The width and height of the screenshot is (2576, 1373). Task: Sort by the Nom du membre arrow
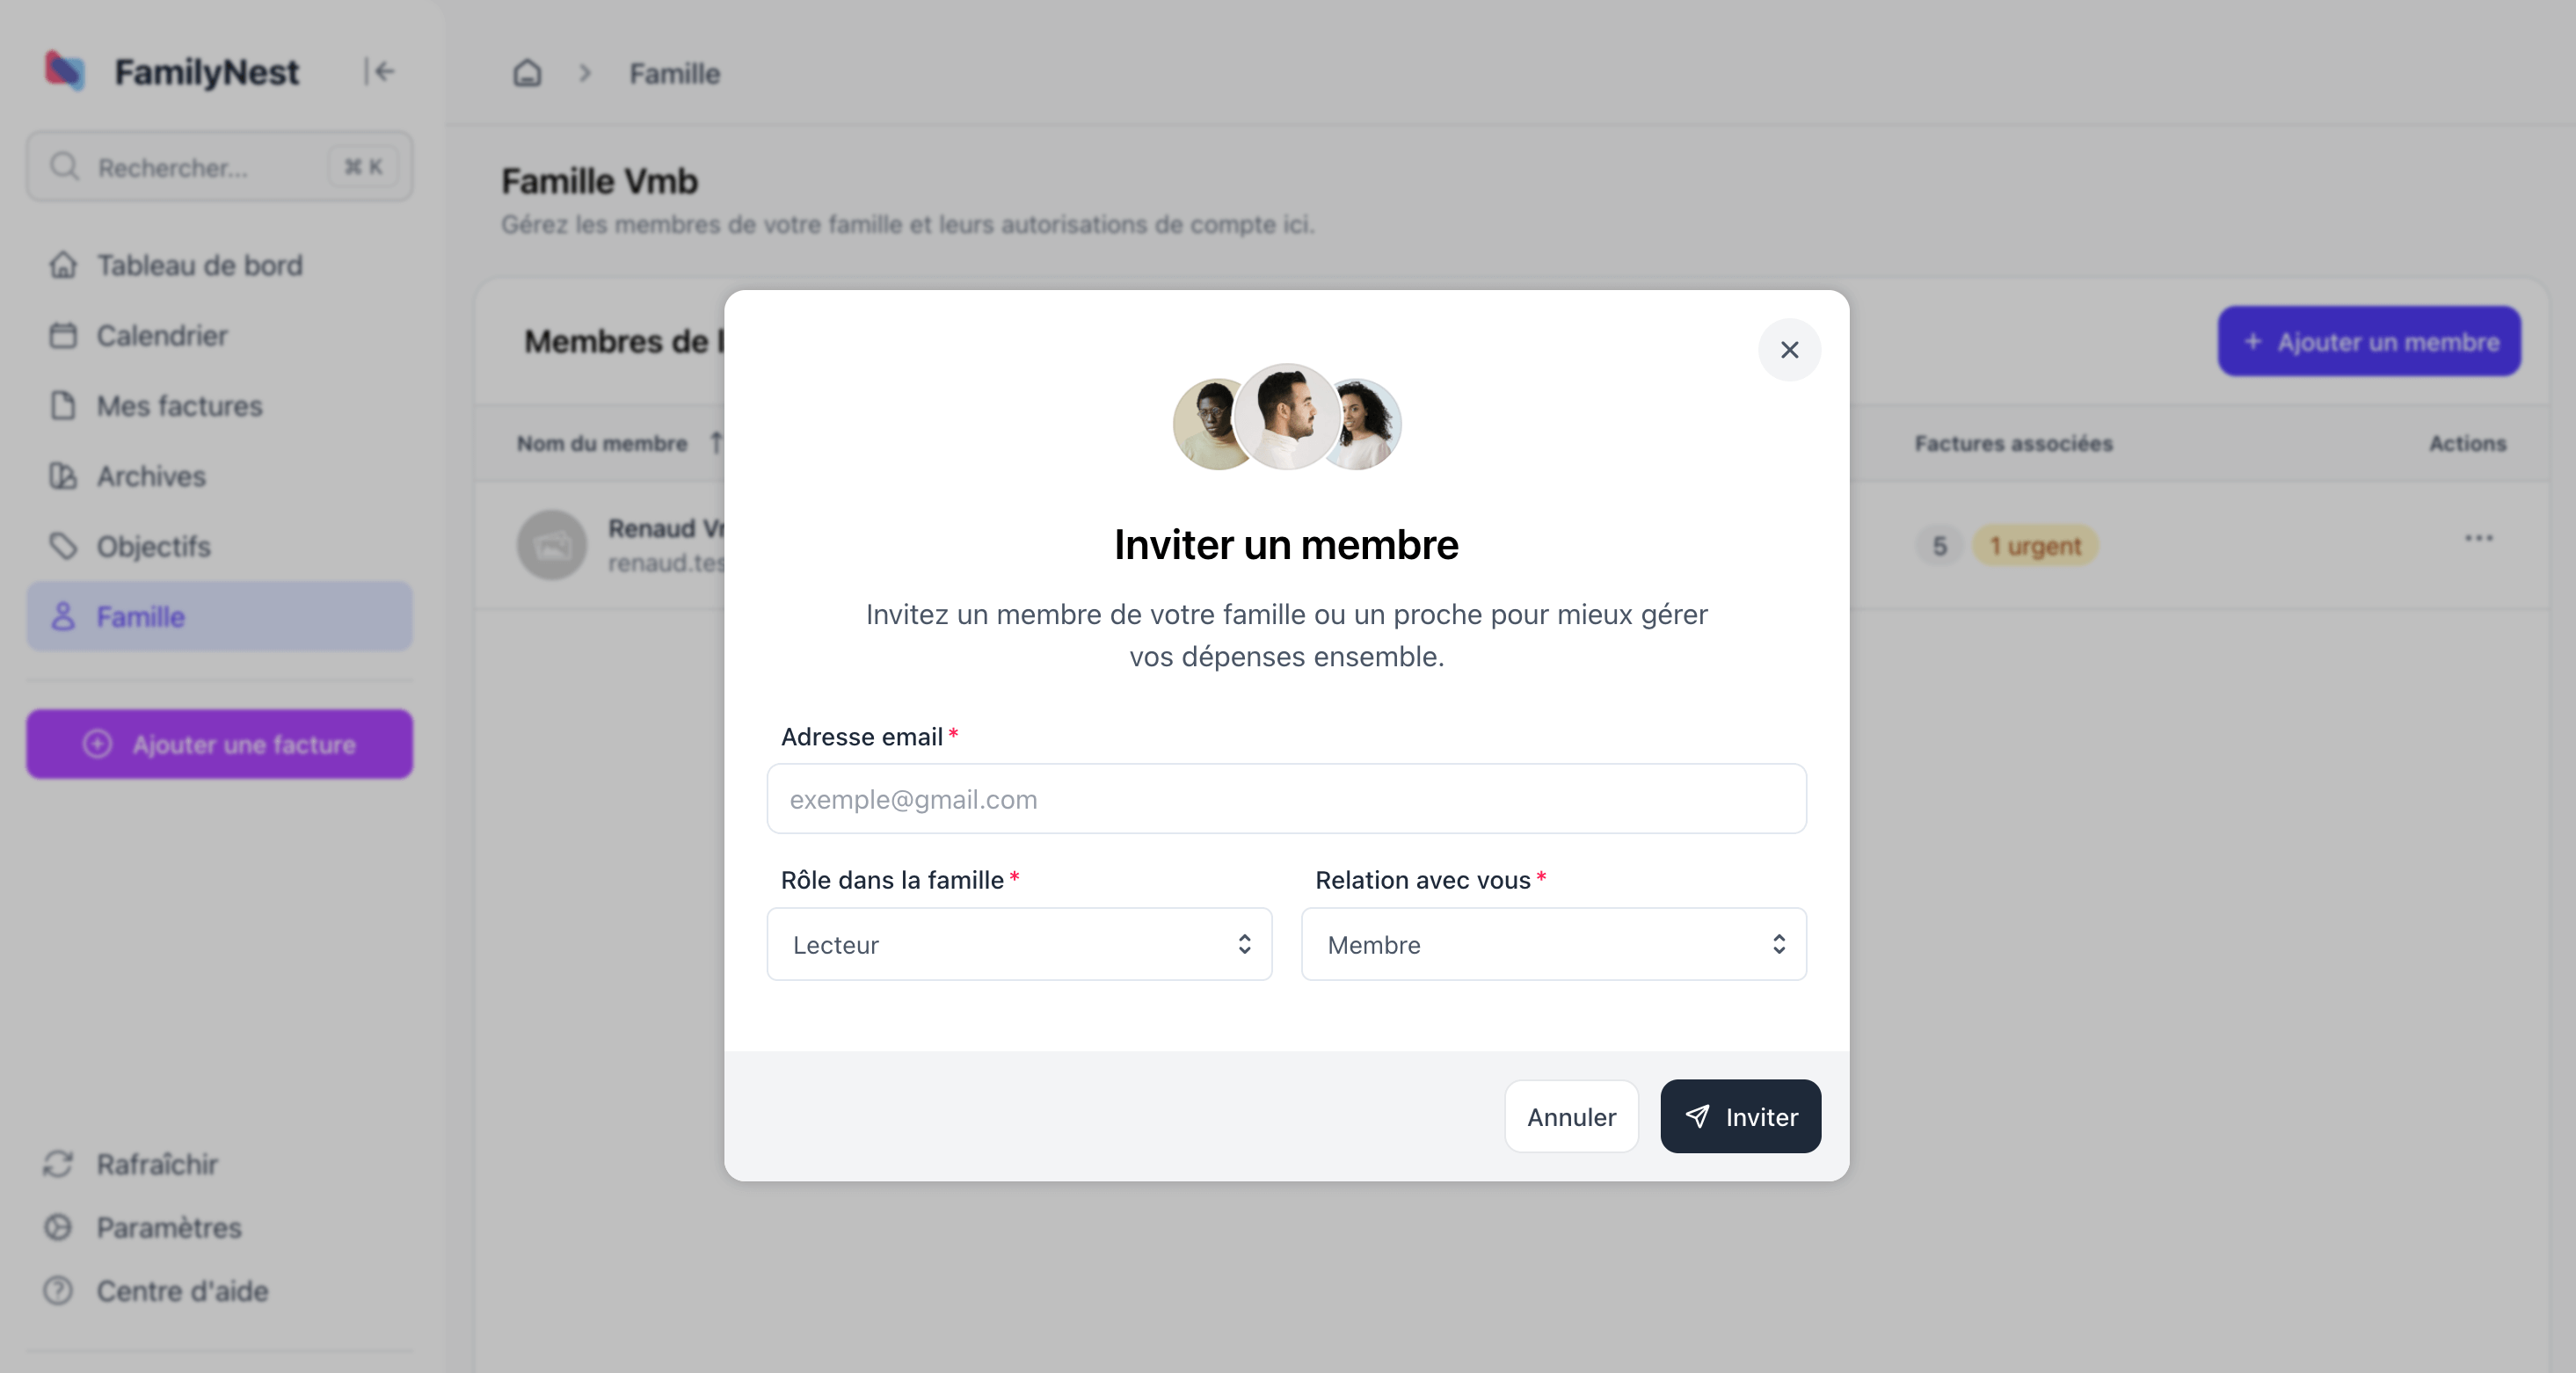(715, 443)
